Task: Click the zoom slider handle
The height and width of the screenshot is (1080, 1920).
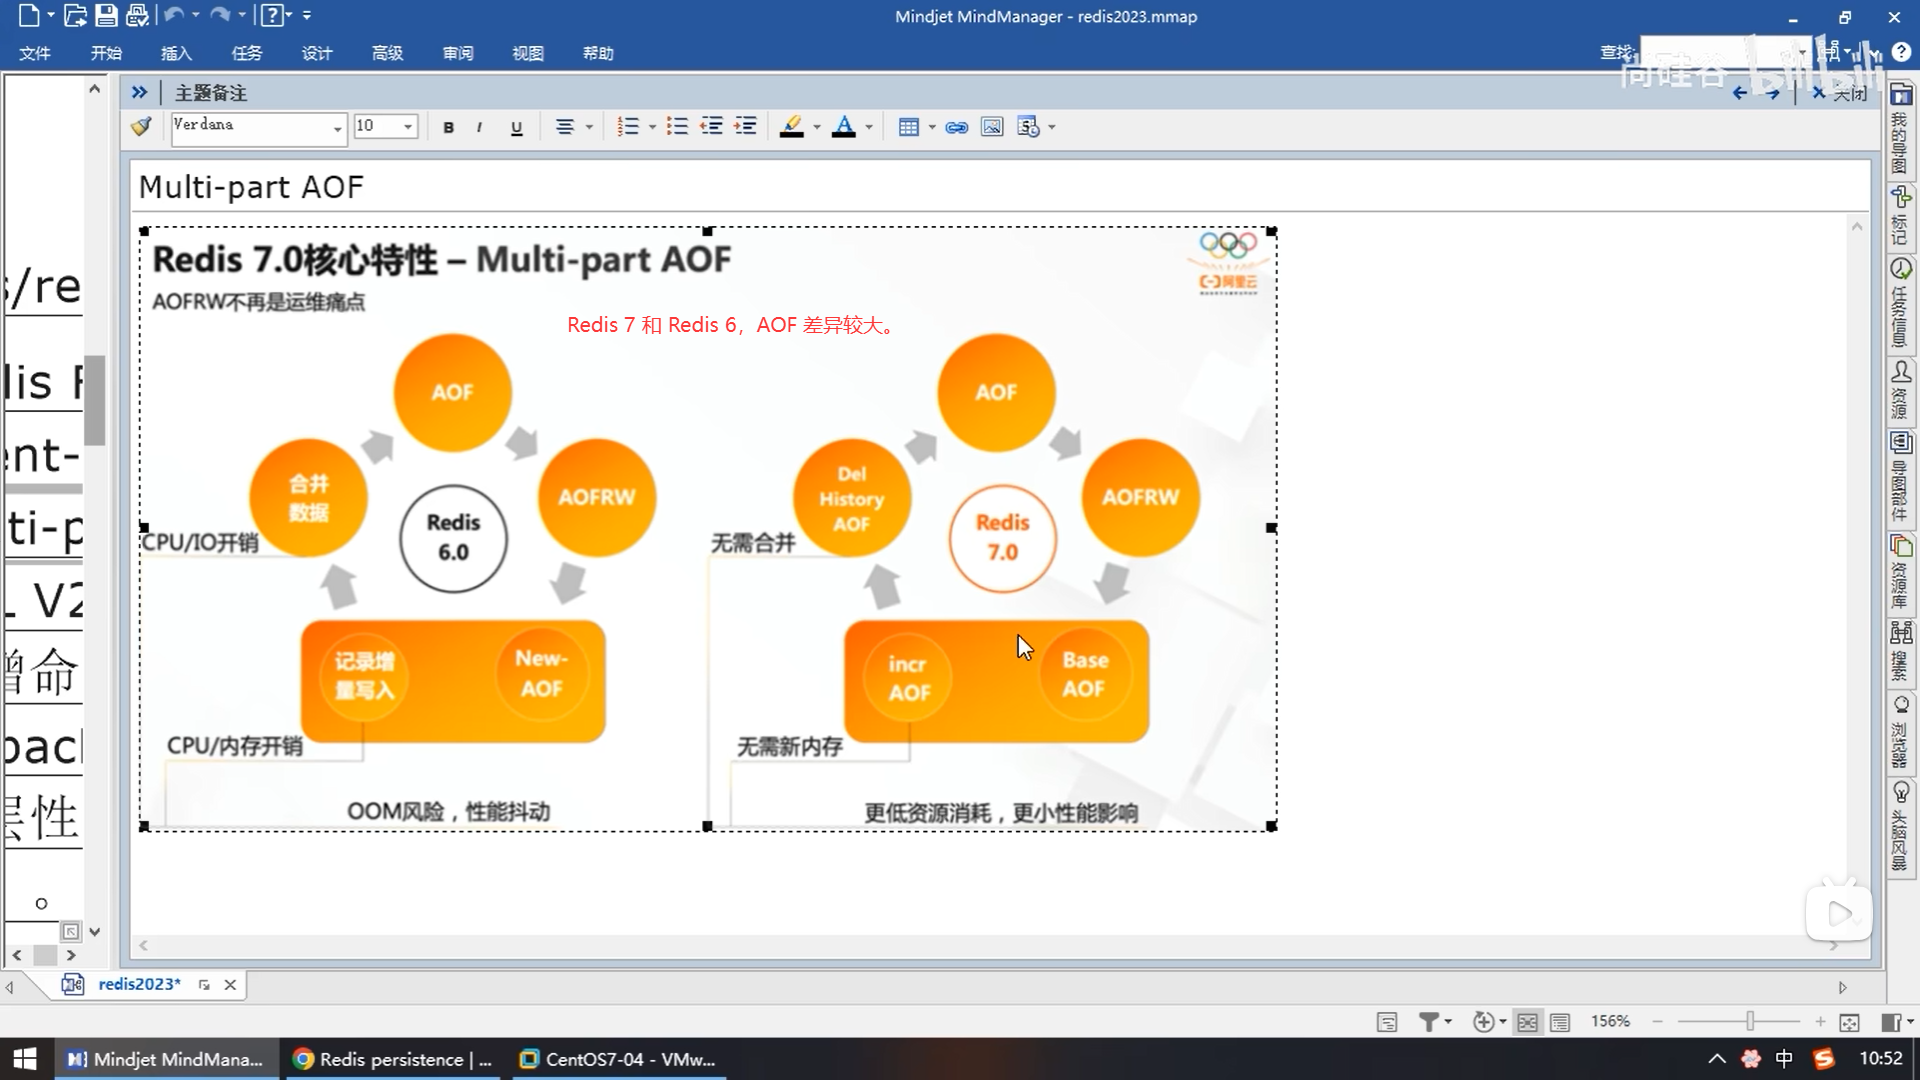Action: click(1750, 1021)
